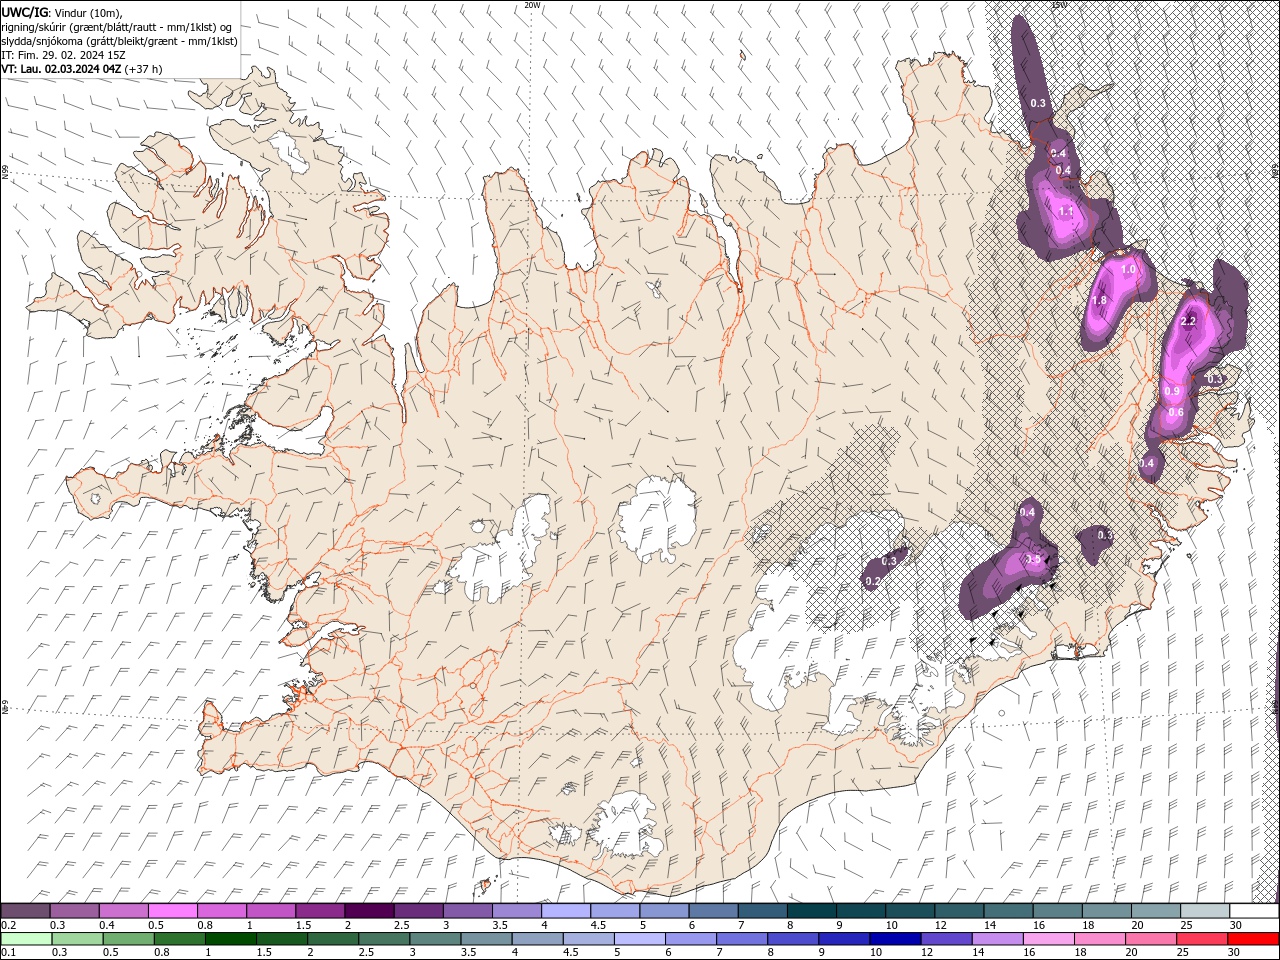Pick the darkest purple 2–2.5 snow swatch
The height and width of the screenshot is (960, 1280).
pos(369,911)
